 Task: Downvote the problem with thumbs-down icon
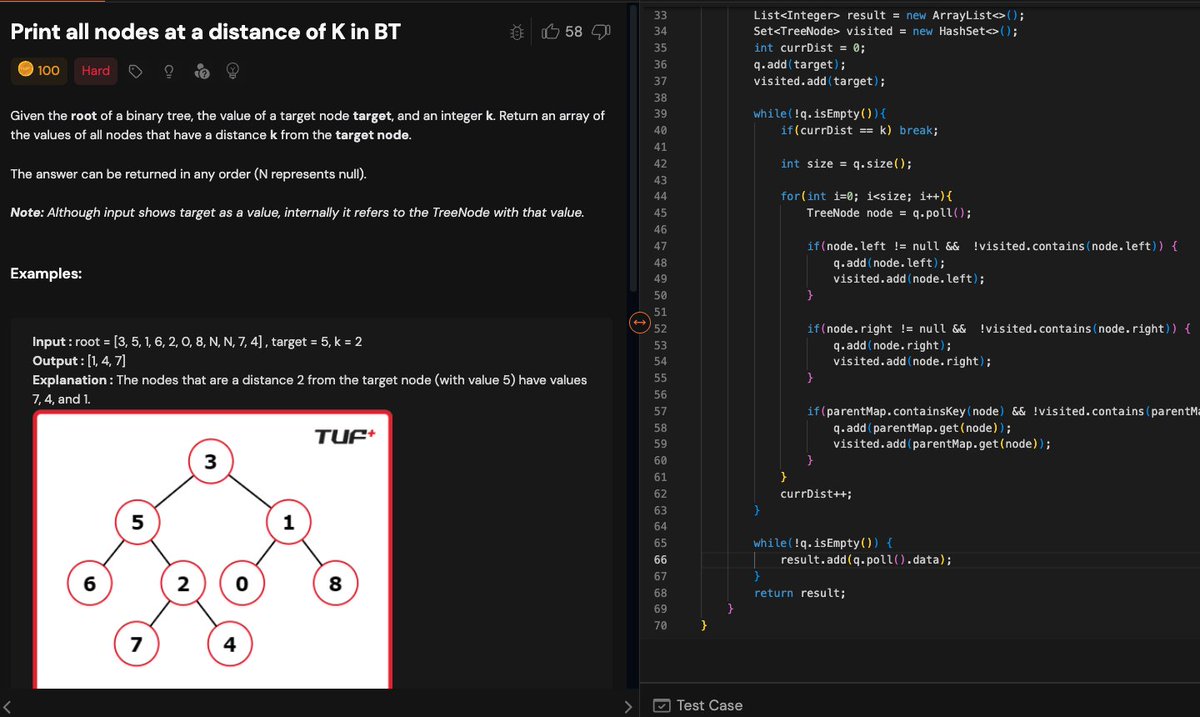click(601, 33)
